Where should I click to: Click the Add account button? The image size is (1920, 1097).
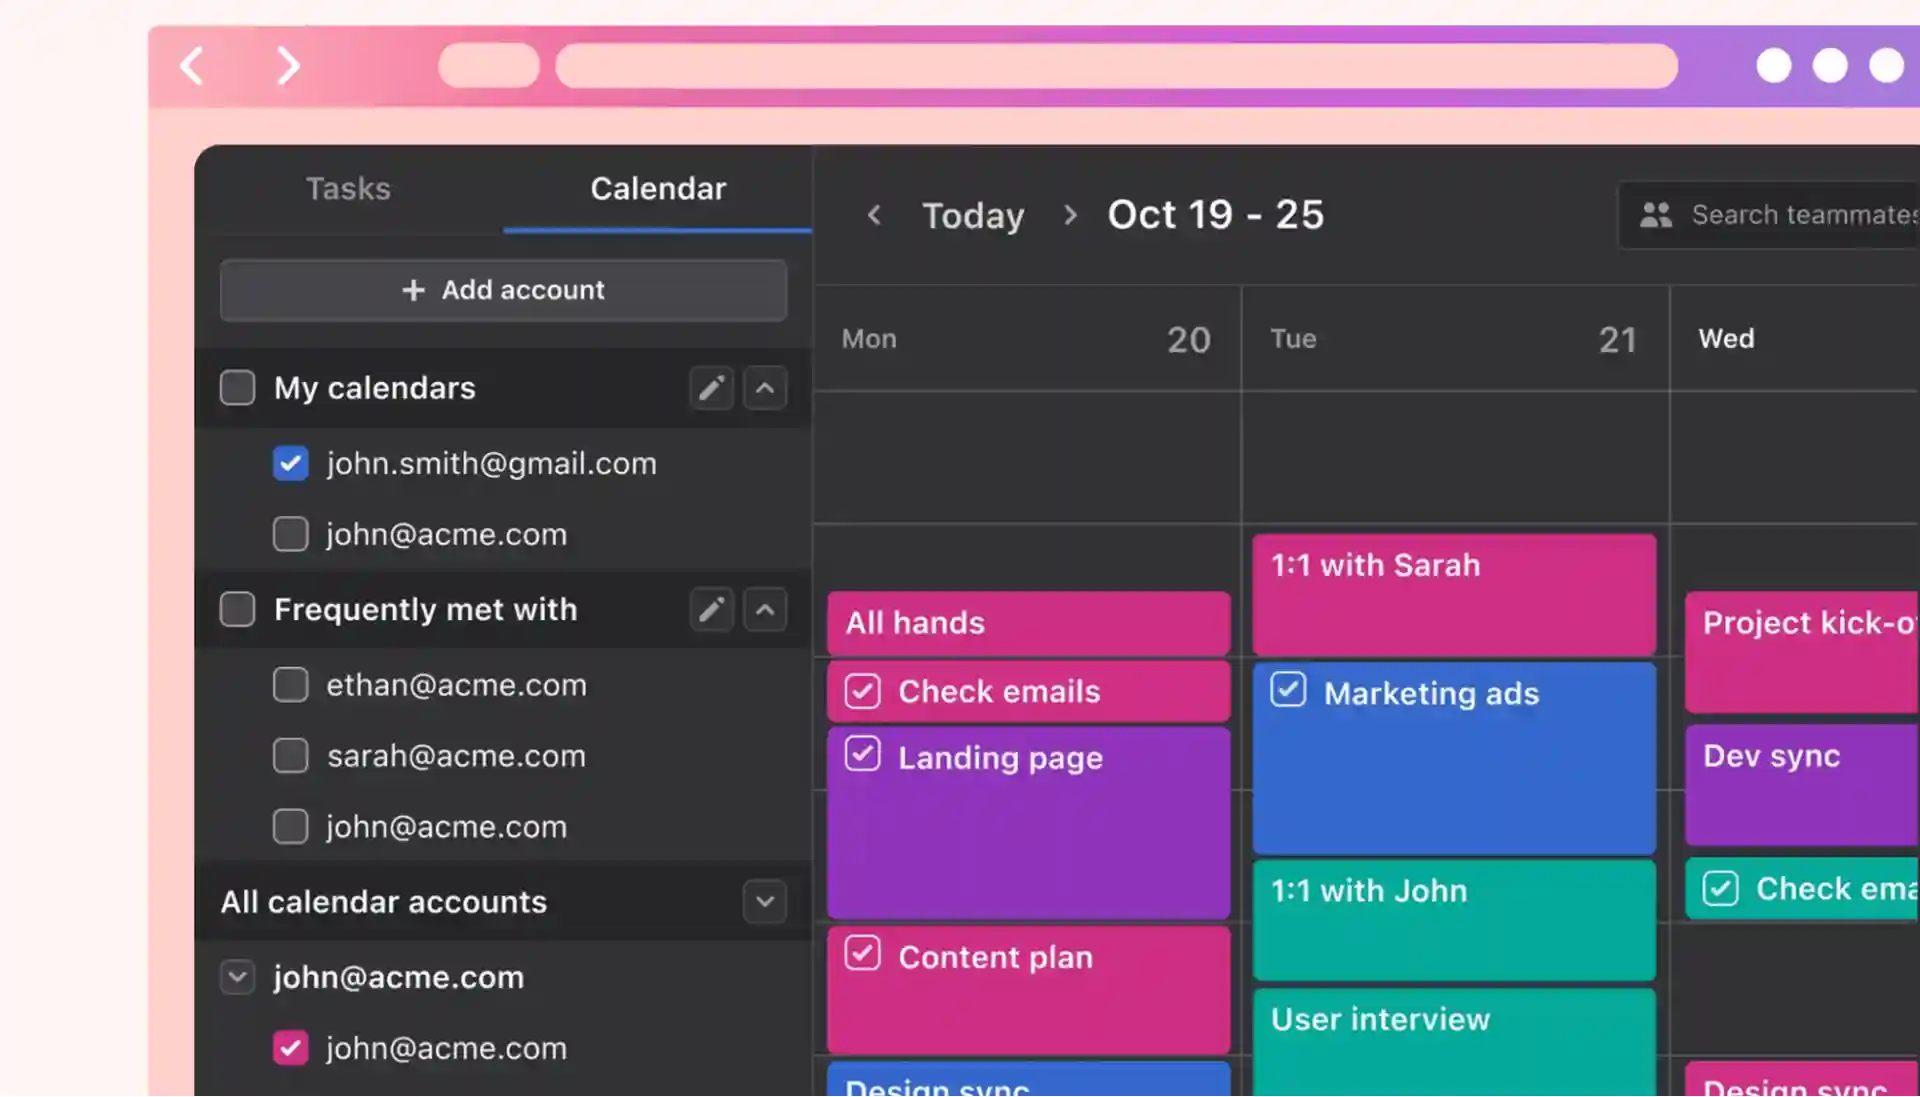(x=504, y=290)
